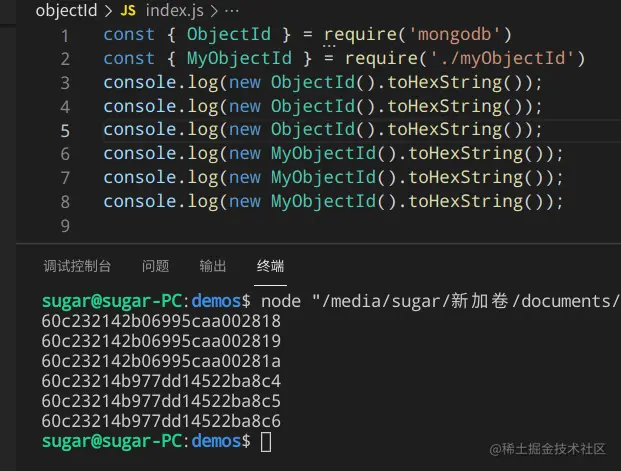Click MyObjectId on line 6

tap(323, 154)
